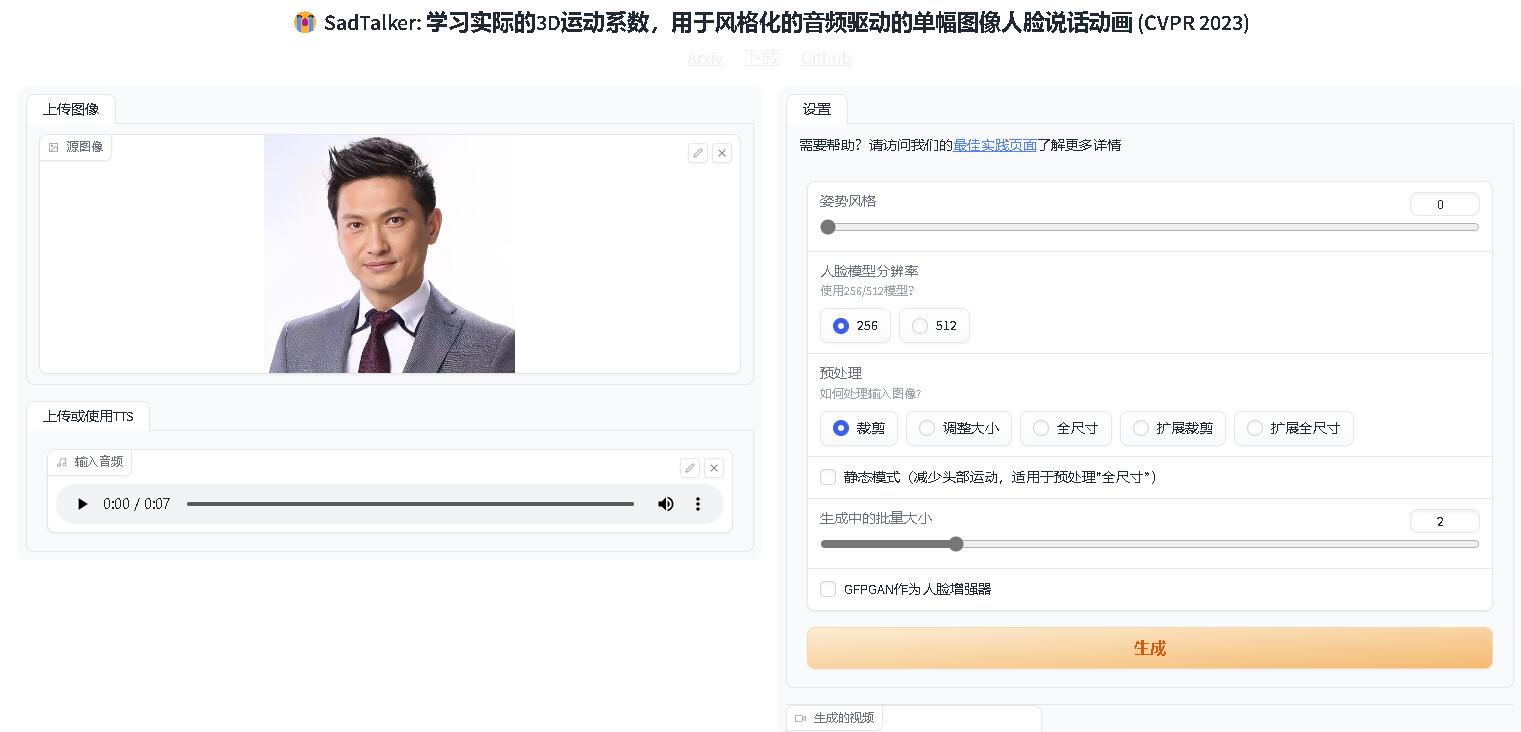Enable GFPGAN face enhancer checkbox
Screen dimensions: 1521x732
pyautogui.click(x=828, y=589)
